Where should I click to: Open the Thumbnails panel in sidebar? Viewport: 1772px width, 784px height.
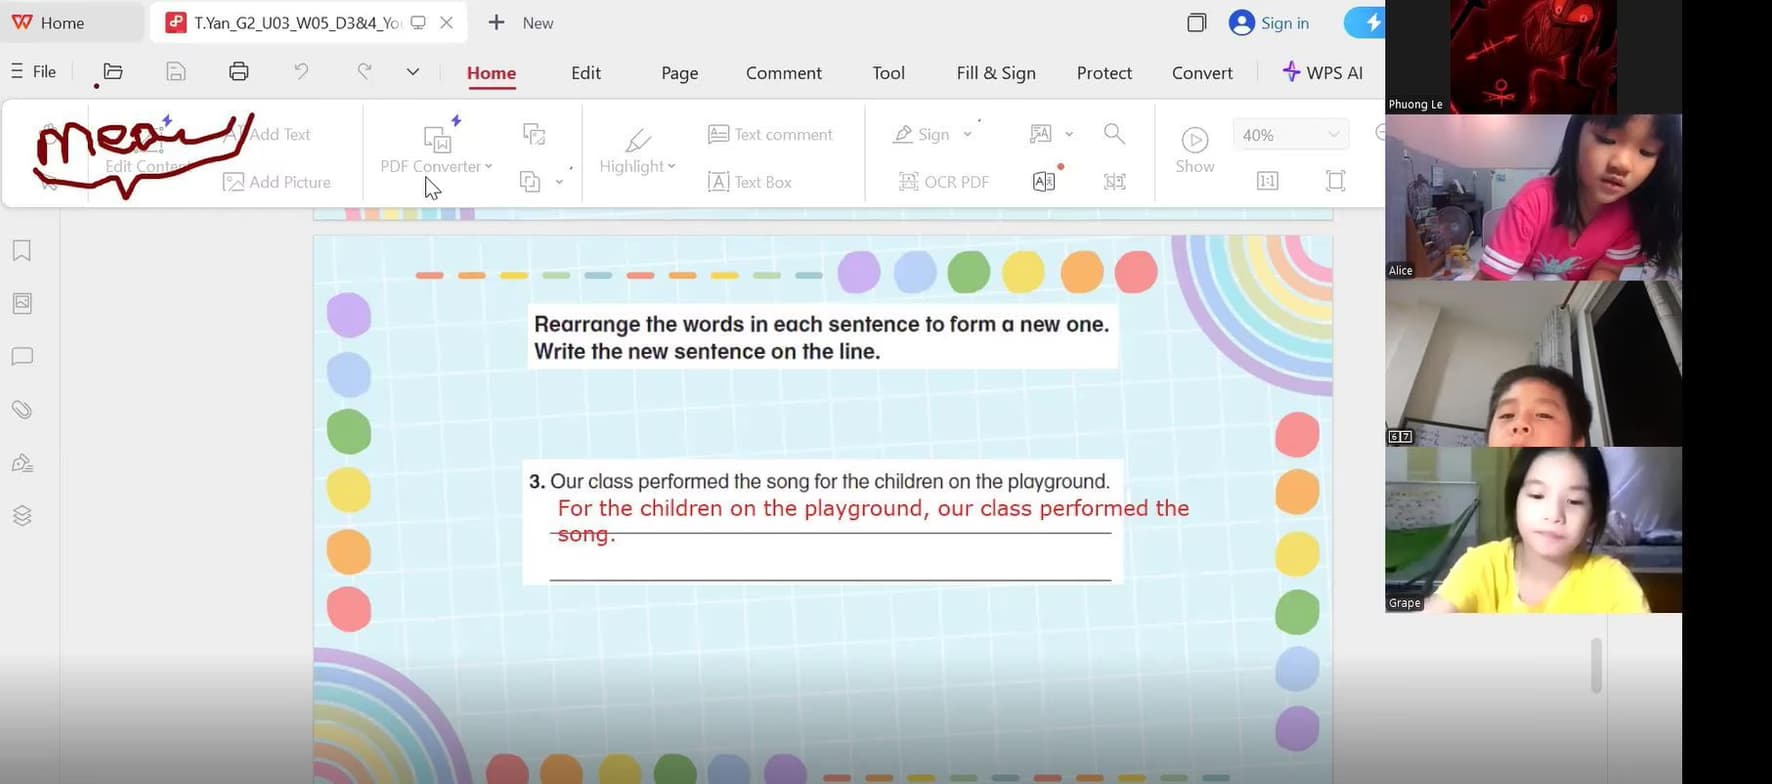click(22, 303)
